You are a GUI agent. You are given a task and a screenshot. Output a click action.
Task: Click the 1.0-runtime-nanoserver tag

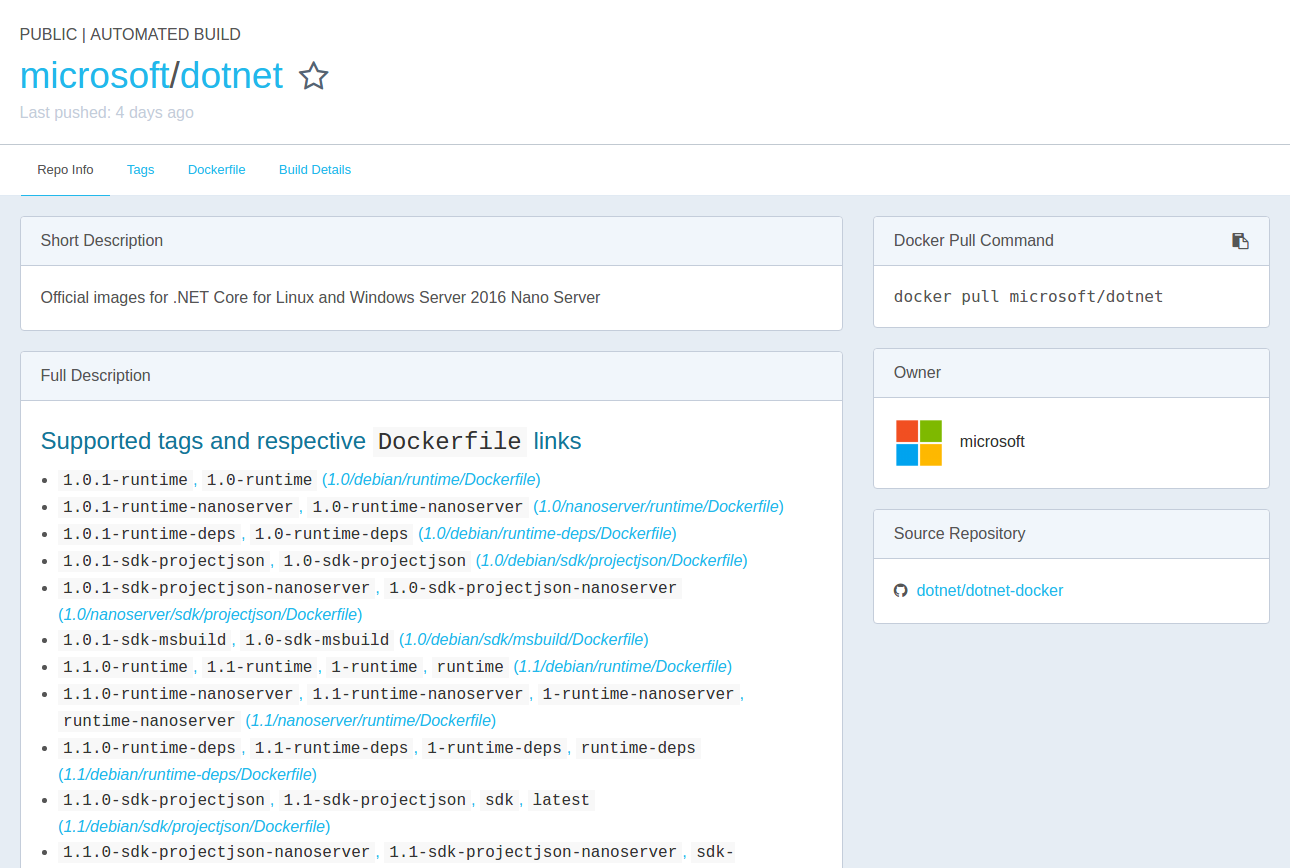pyautogui.click(x=418, y=506)
